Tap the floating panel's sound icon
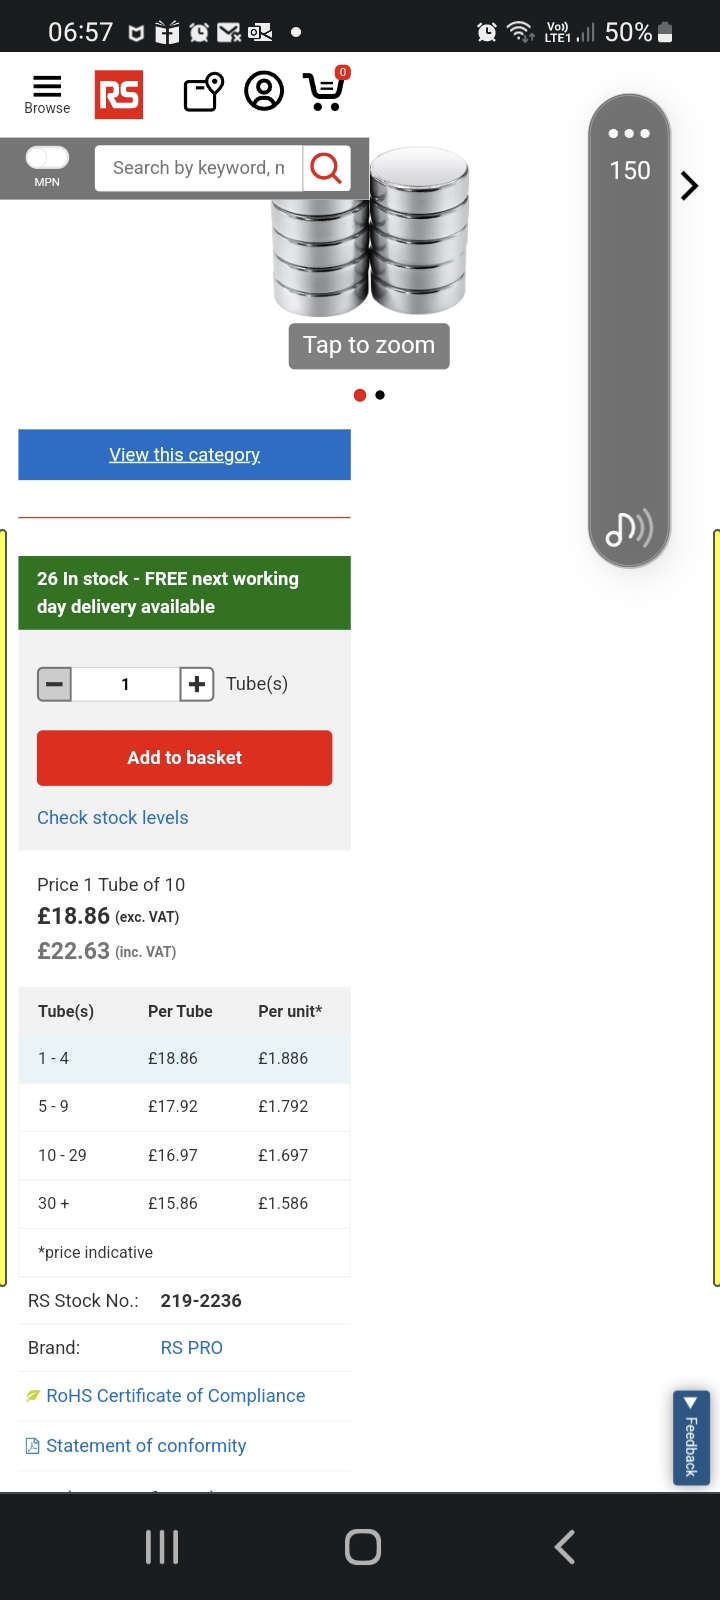 629,529
